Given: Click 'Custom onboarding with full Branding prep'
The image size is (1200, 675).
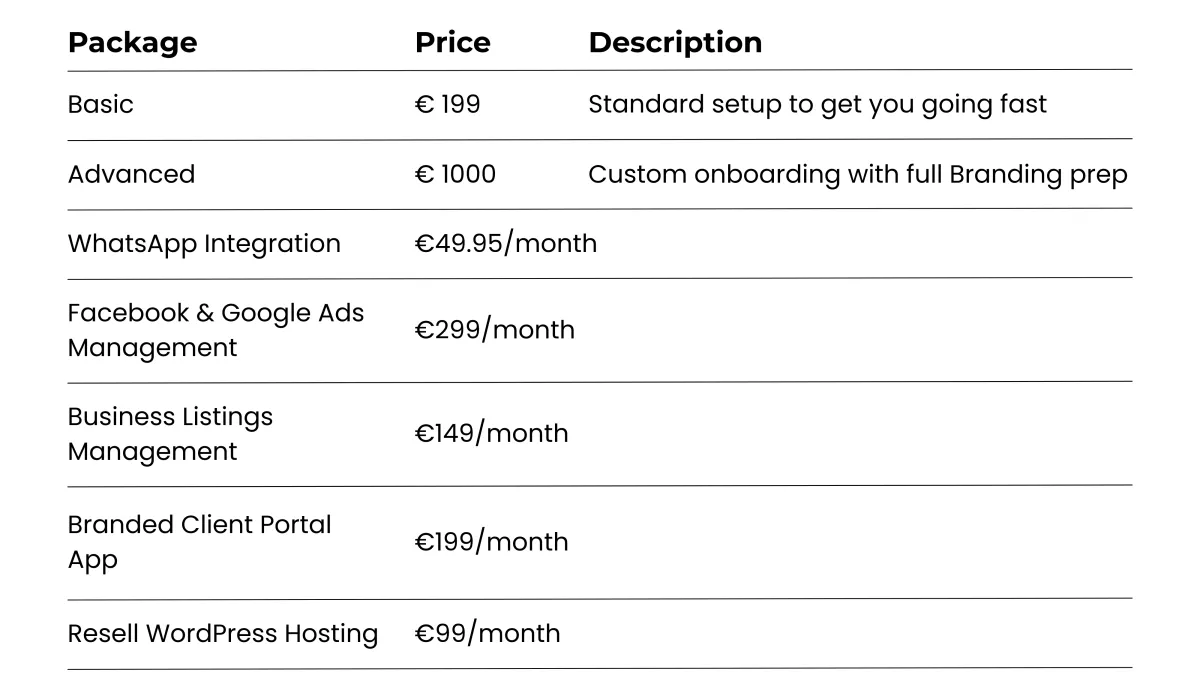Looking at the screenshot, I should tap(858, 175).
